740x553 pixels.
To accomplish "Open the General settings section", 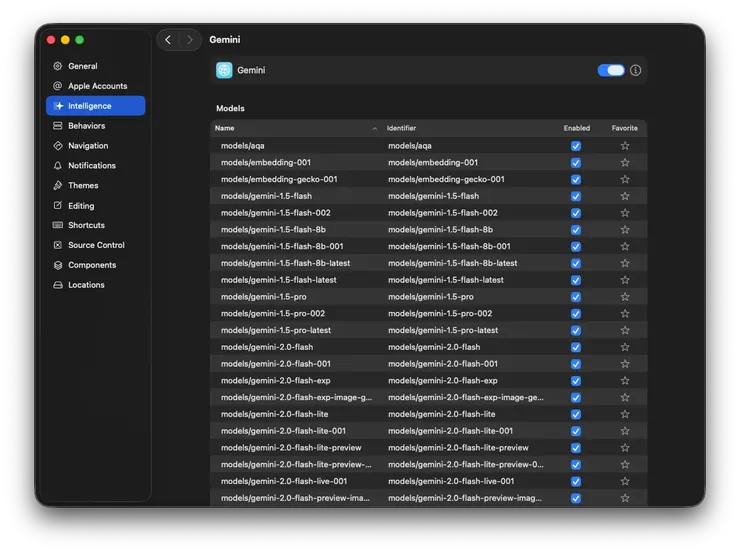I will [x=82, y=66].
